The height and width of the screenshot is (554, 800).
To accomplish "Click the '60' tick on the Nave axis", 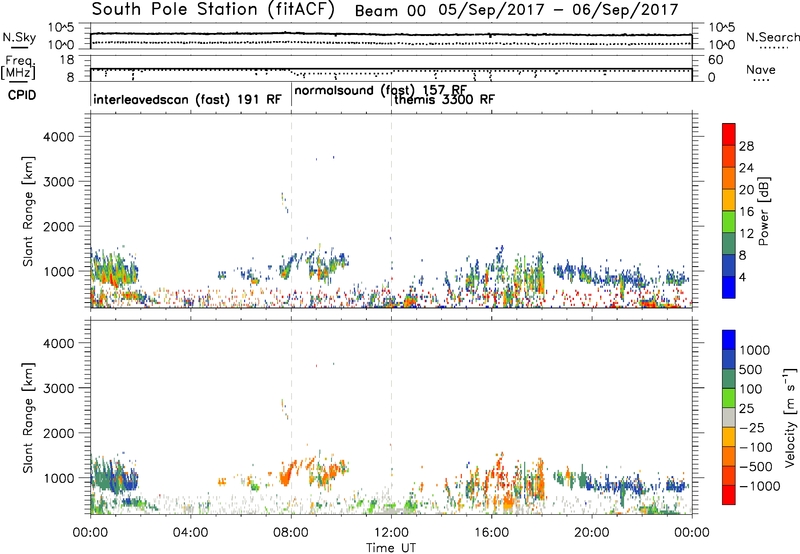I will tap(715, 60).
